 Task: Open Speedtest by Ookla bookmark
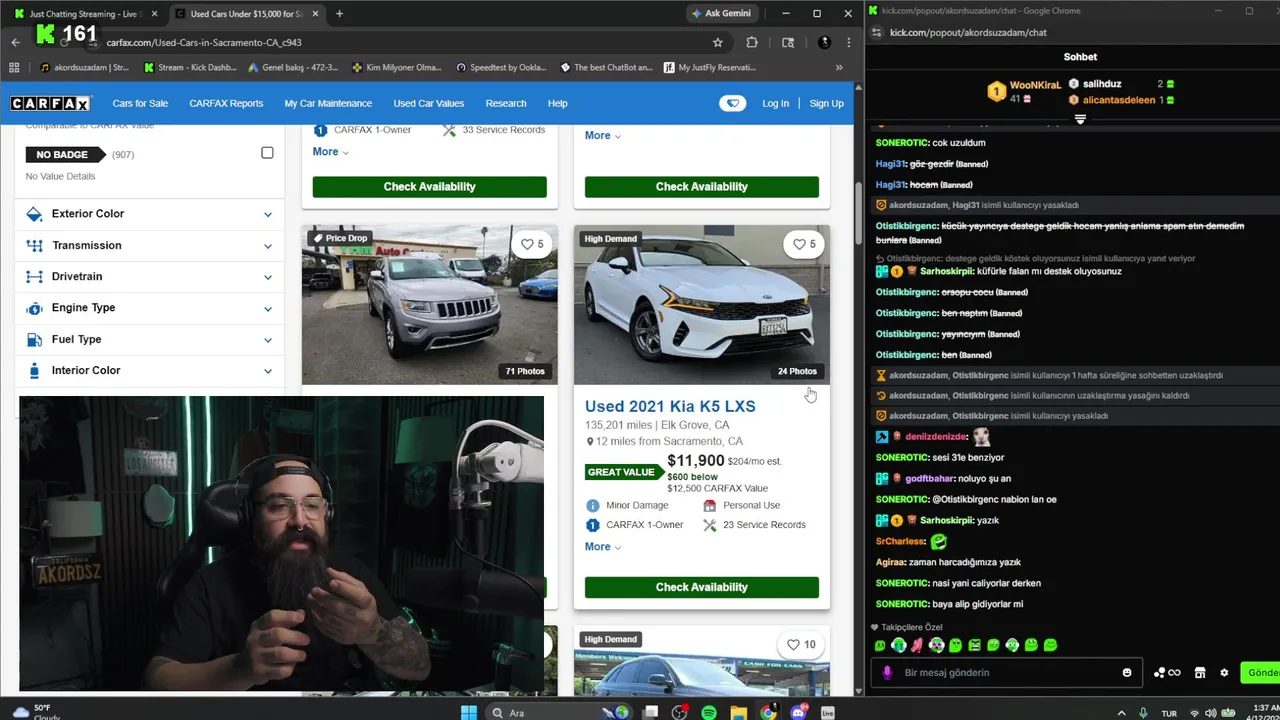pyautogui.click(x=501, y=68)
